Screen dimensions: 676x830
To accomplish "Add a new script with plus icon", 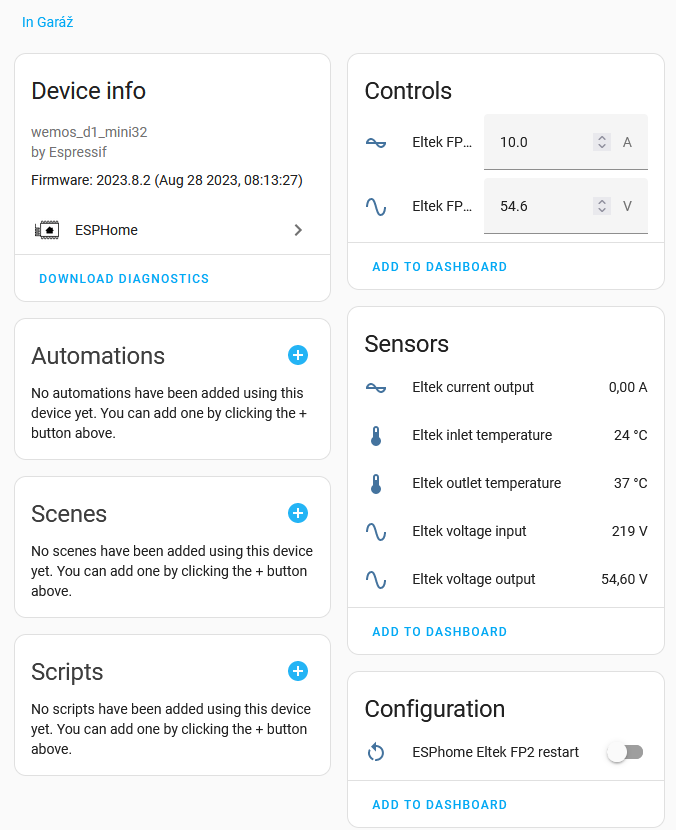I will 298,671.
